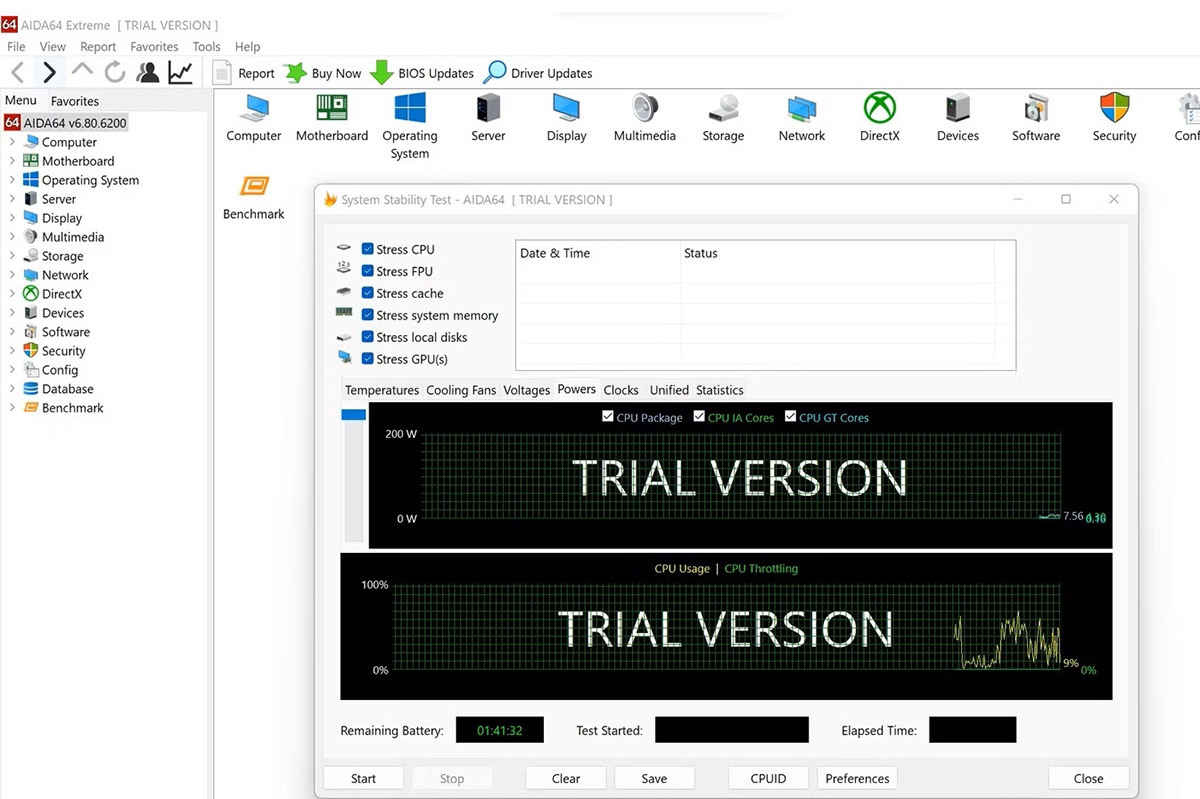Open the Security shield icon
This screenshot has width=1200, height=799.
pos(1114,108)
